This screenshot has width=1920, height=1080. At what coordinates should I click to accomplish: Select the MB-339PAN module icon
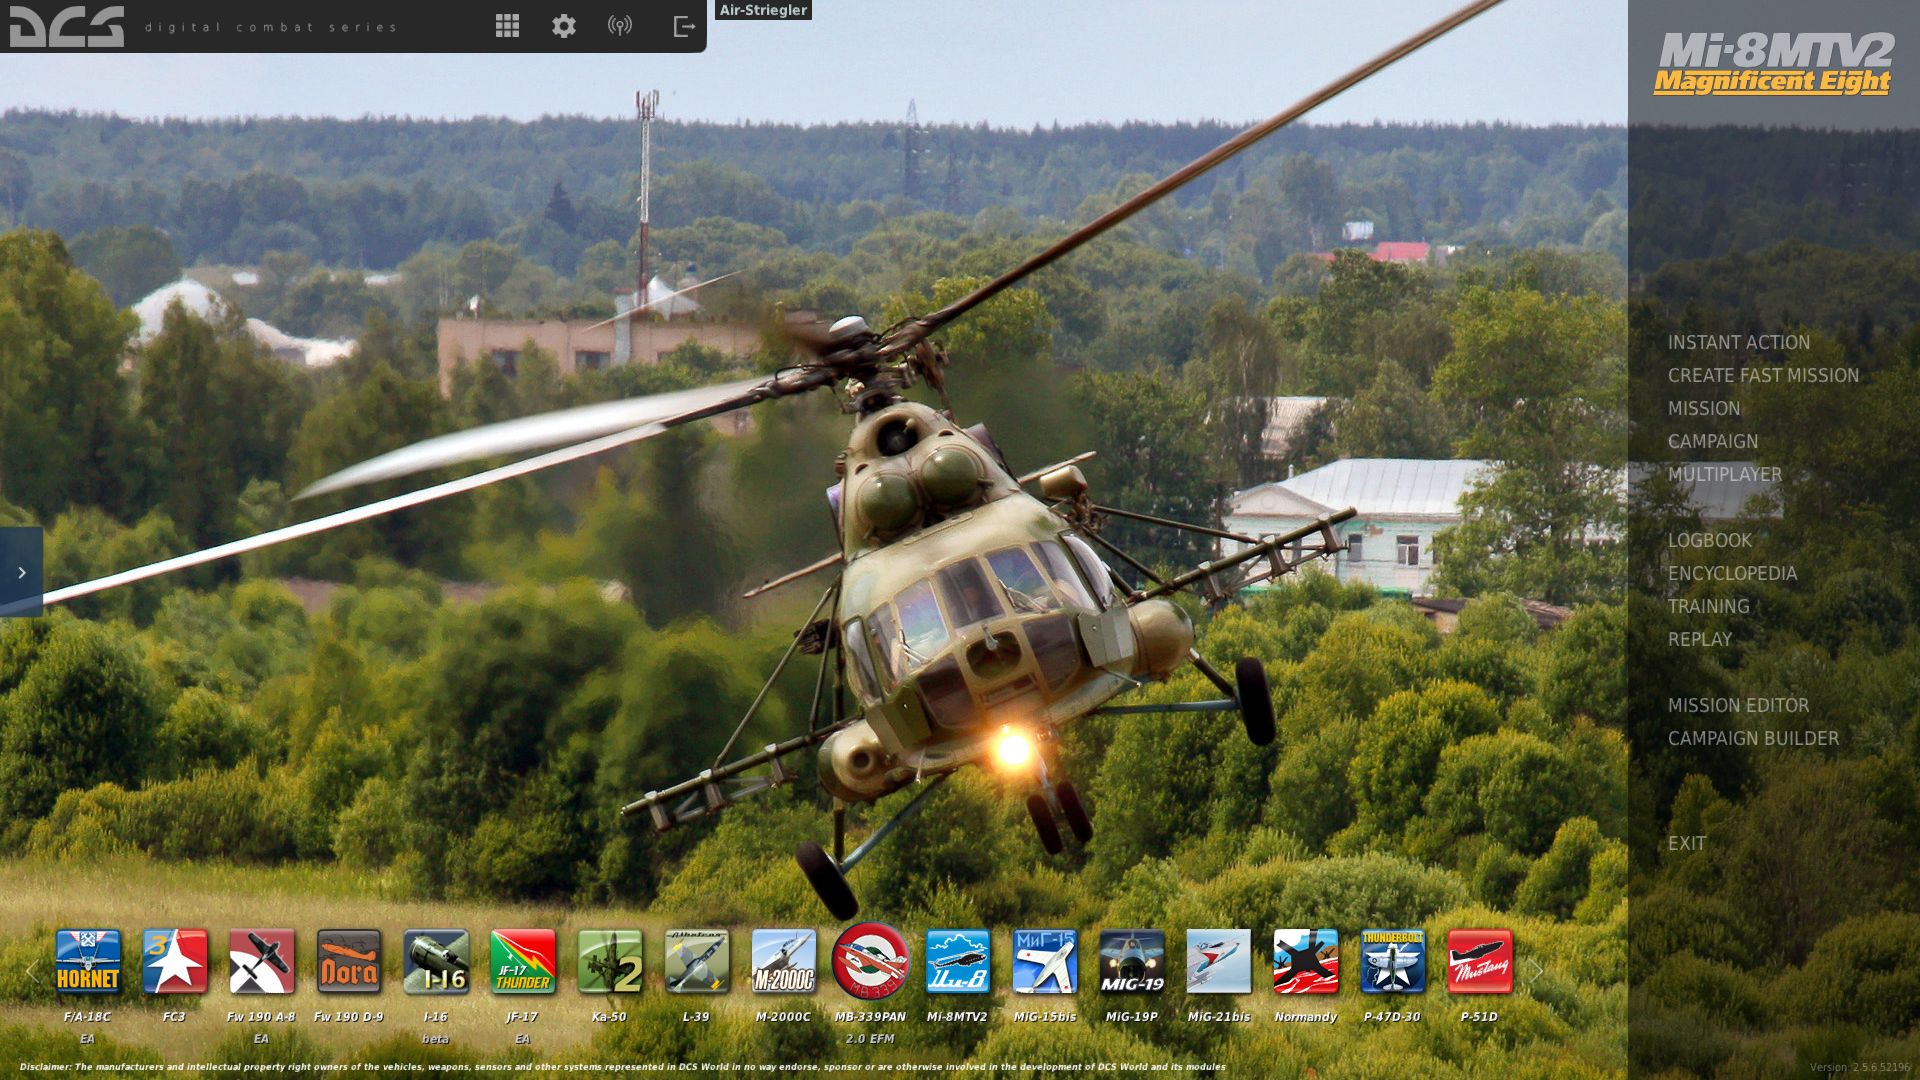(870, 962)
